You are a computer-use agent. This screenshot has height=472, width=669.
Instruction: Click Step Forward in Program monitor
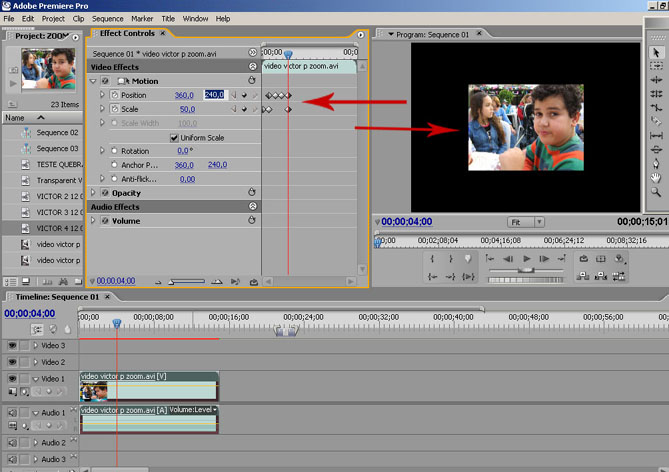pos(546,258)
